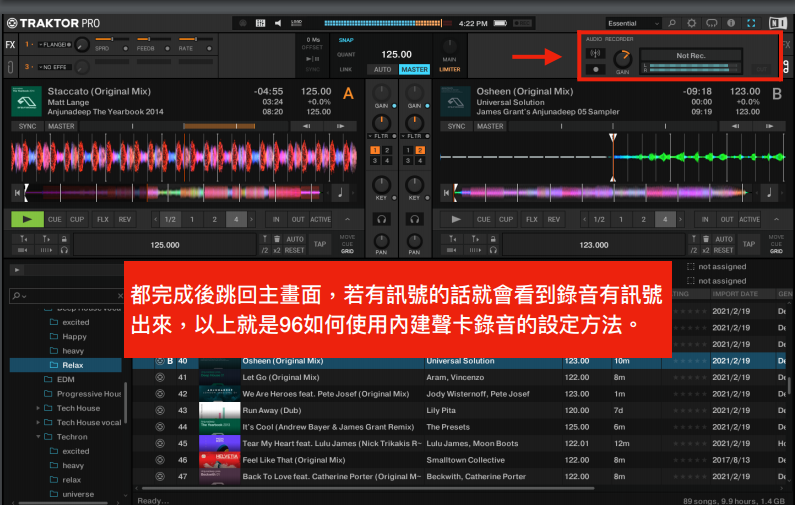Open the Native Instruments logo menu
The image size is (795, 505).
[x=778, y=23]
